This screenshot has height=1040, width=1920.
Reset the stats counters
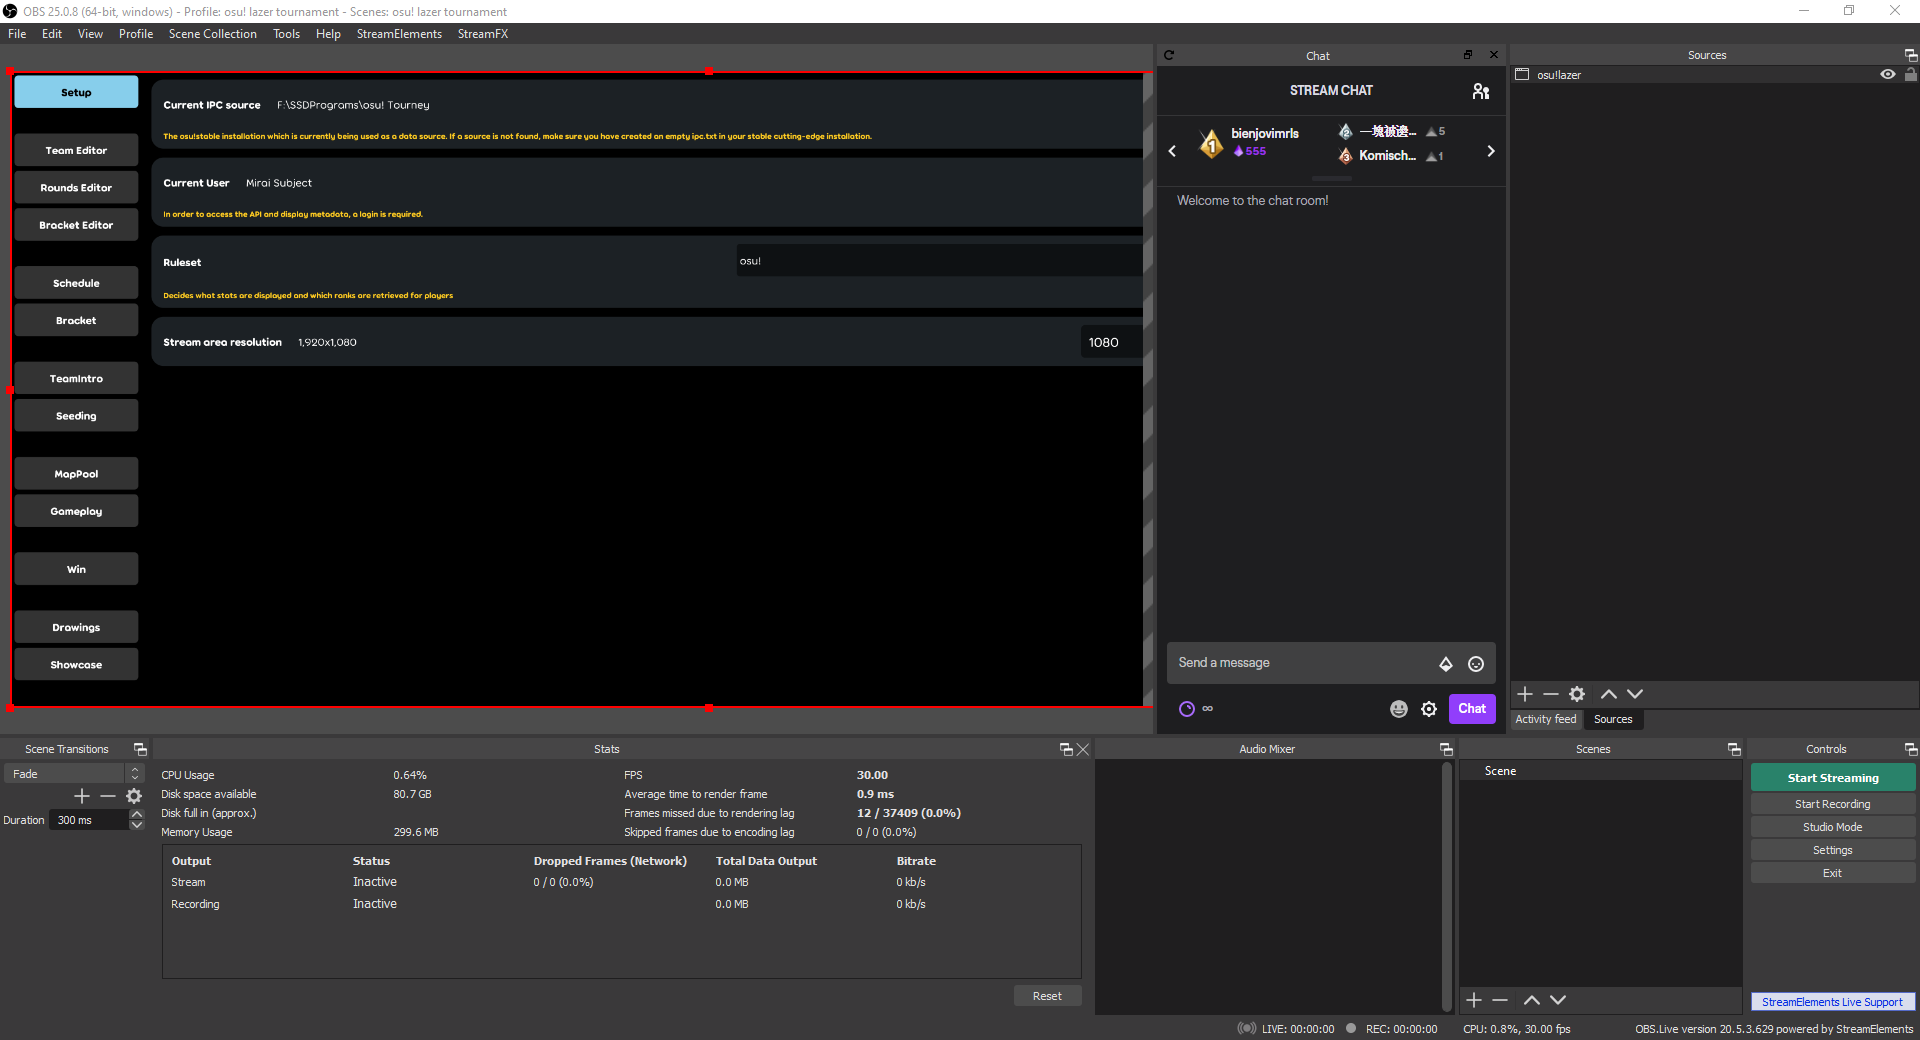[1047, 996]
